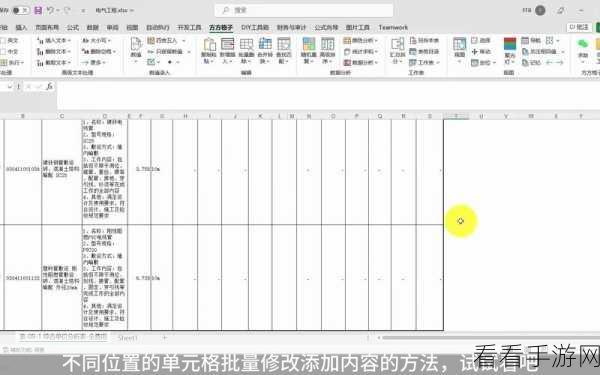This screenshot has height=375, width=600.
Task: Click the 030411 code cell in the upper table row
Action: pyautogui.click(x=23, y=169)
